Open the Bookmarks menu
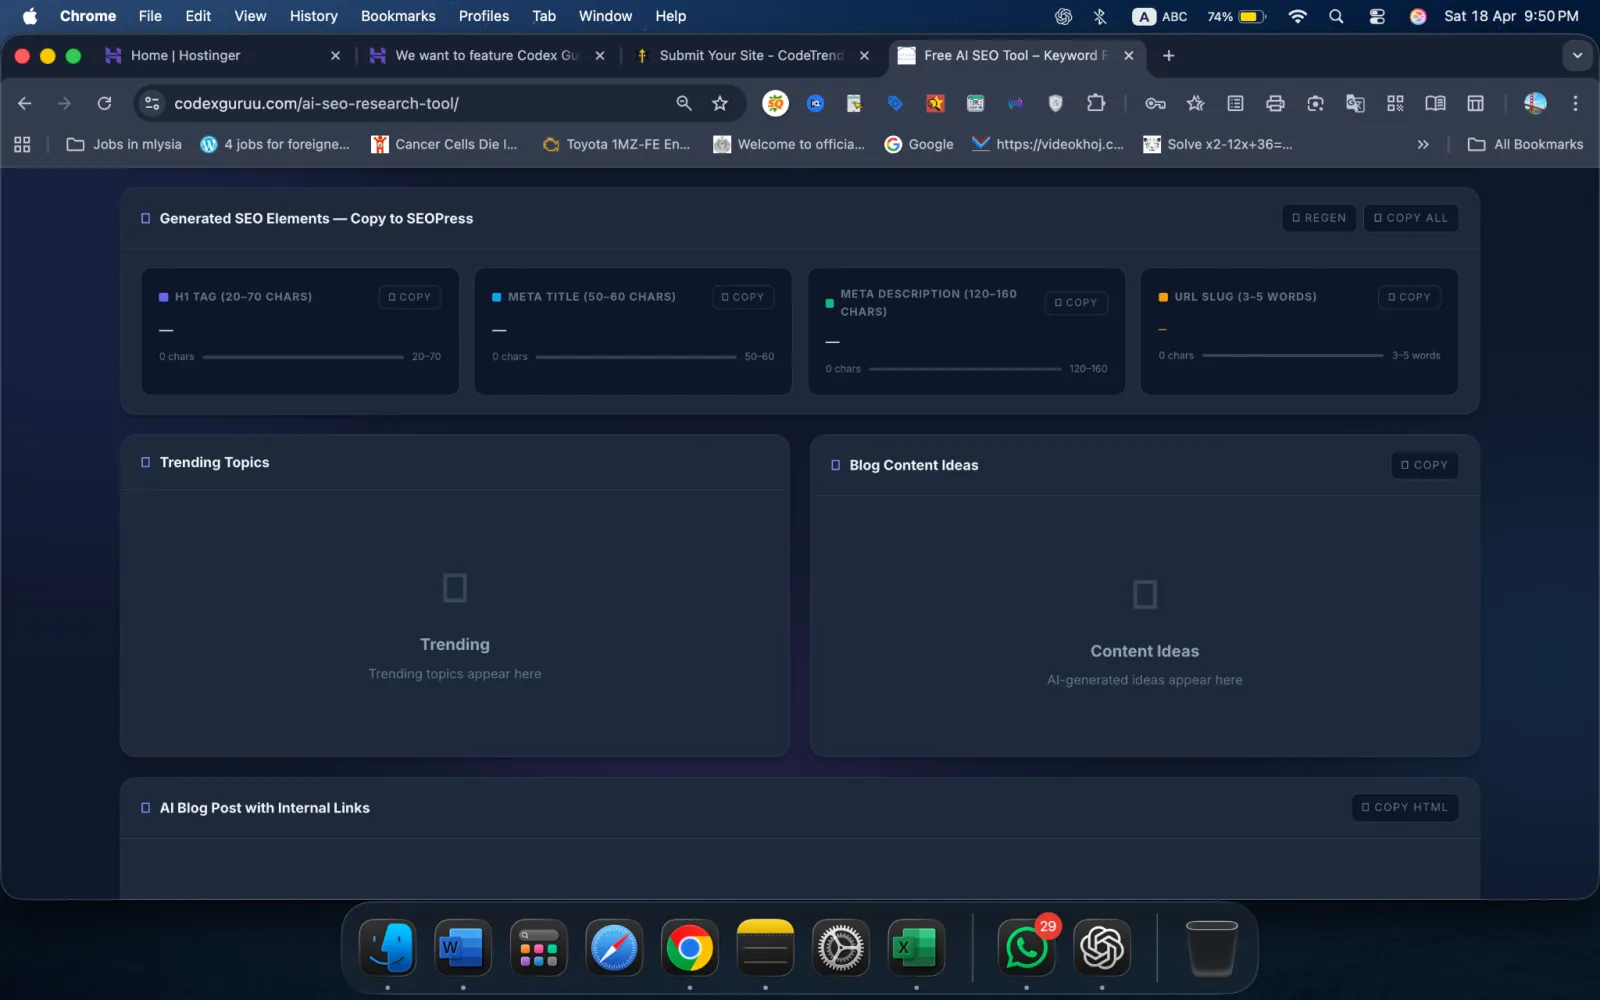This screenshot has width=1600, height=1000. point(398,16)
